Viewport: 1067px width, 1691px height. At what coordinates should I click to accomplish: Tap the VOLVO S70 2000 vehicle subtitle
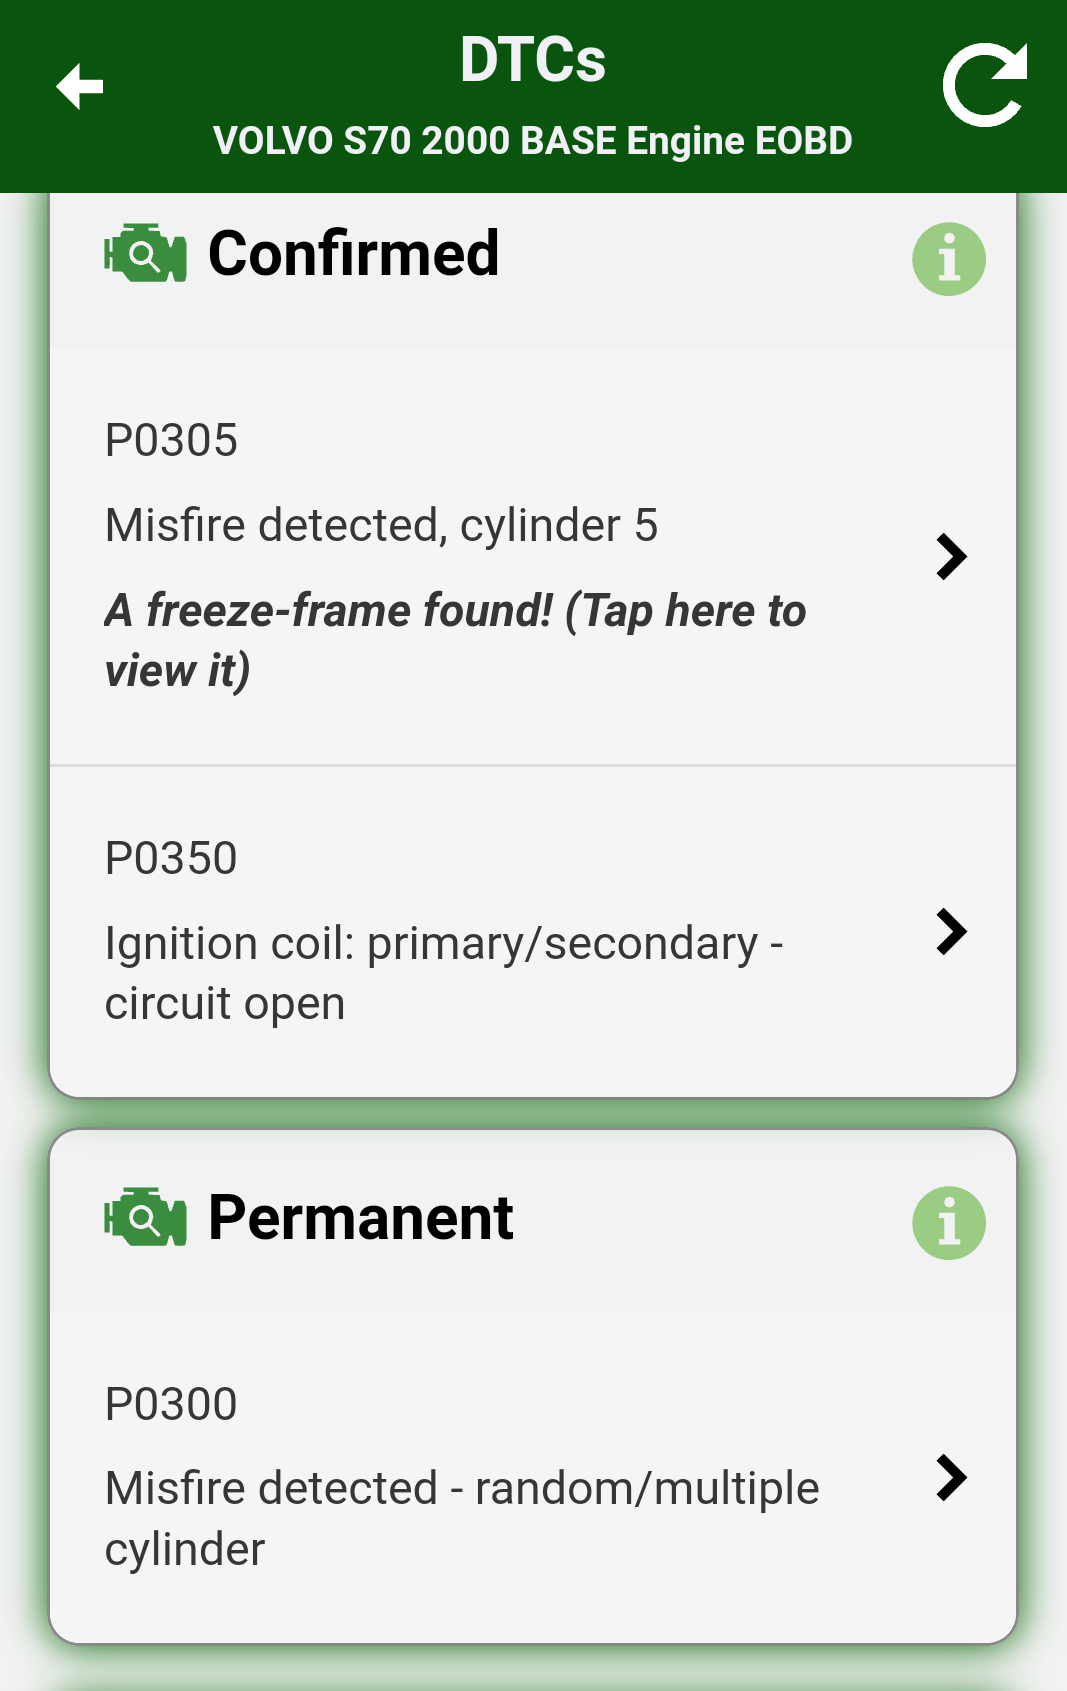(533, 141)
